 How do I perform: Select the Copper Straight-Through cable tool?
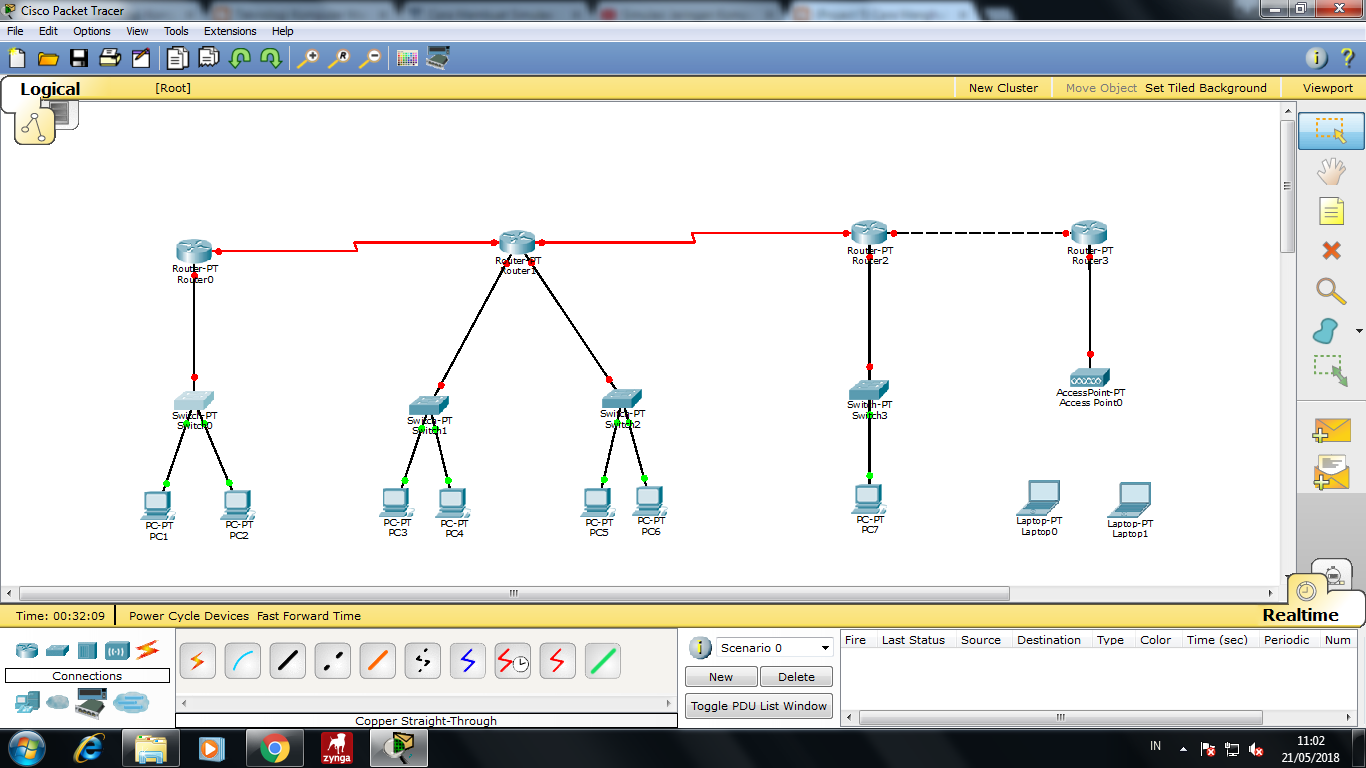(287, 660)
